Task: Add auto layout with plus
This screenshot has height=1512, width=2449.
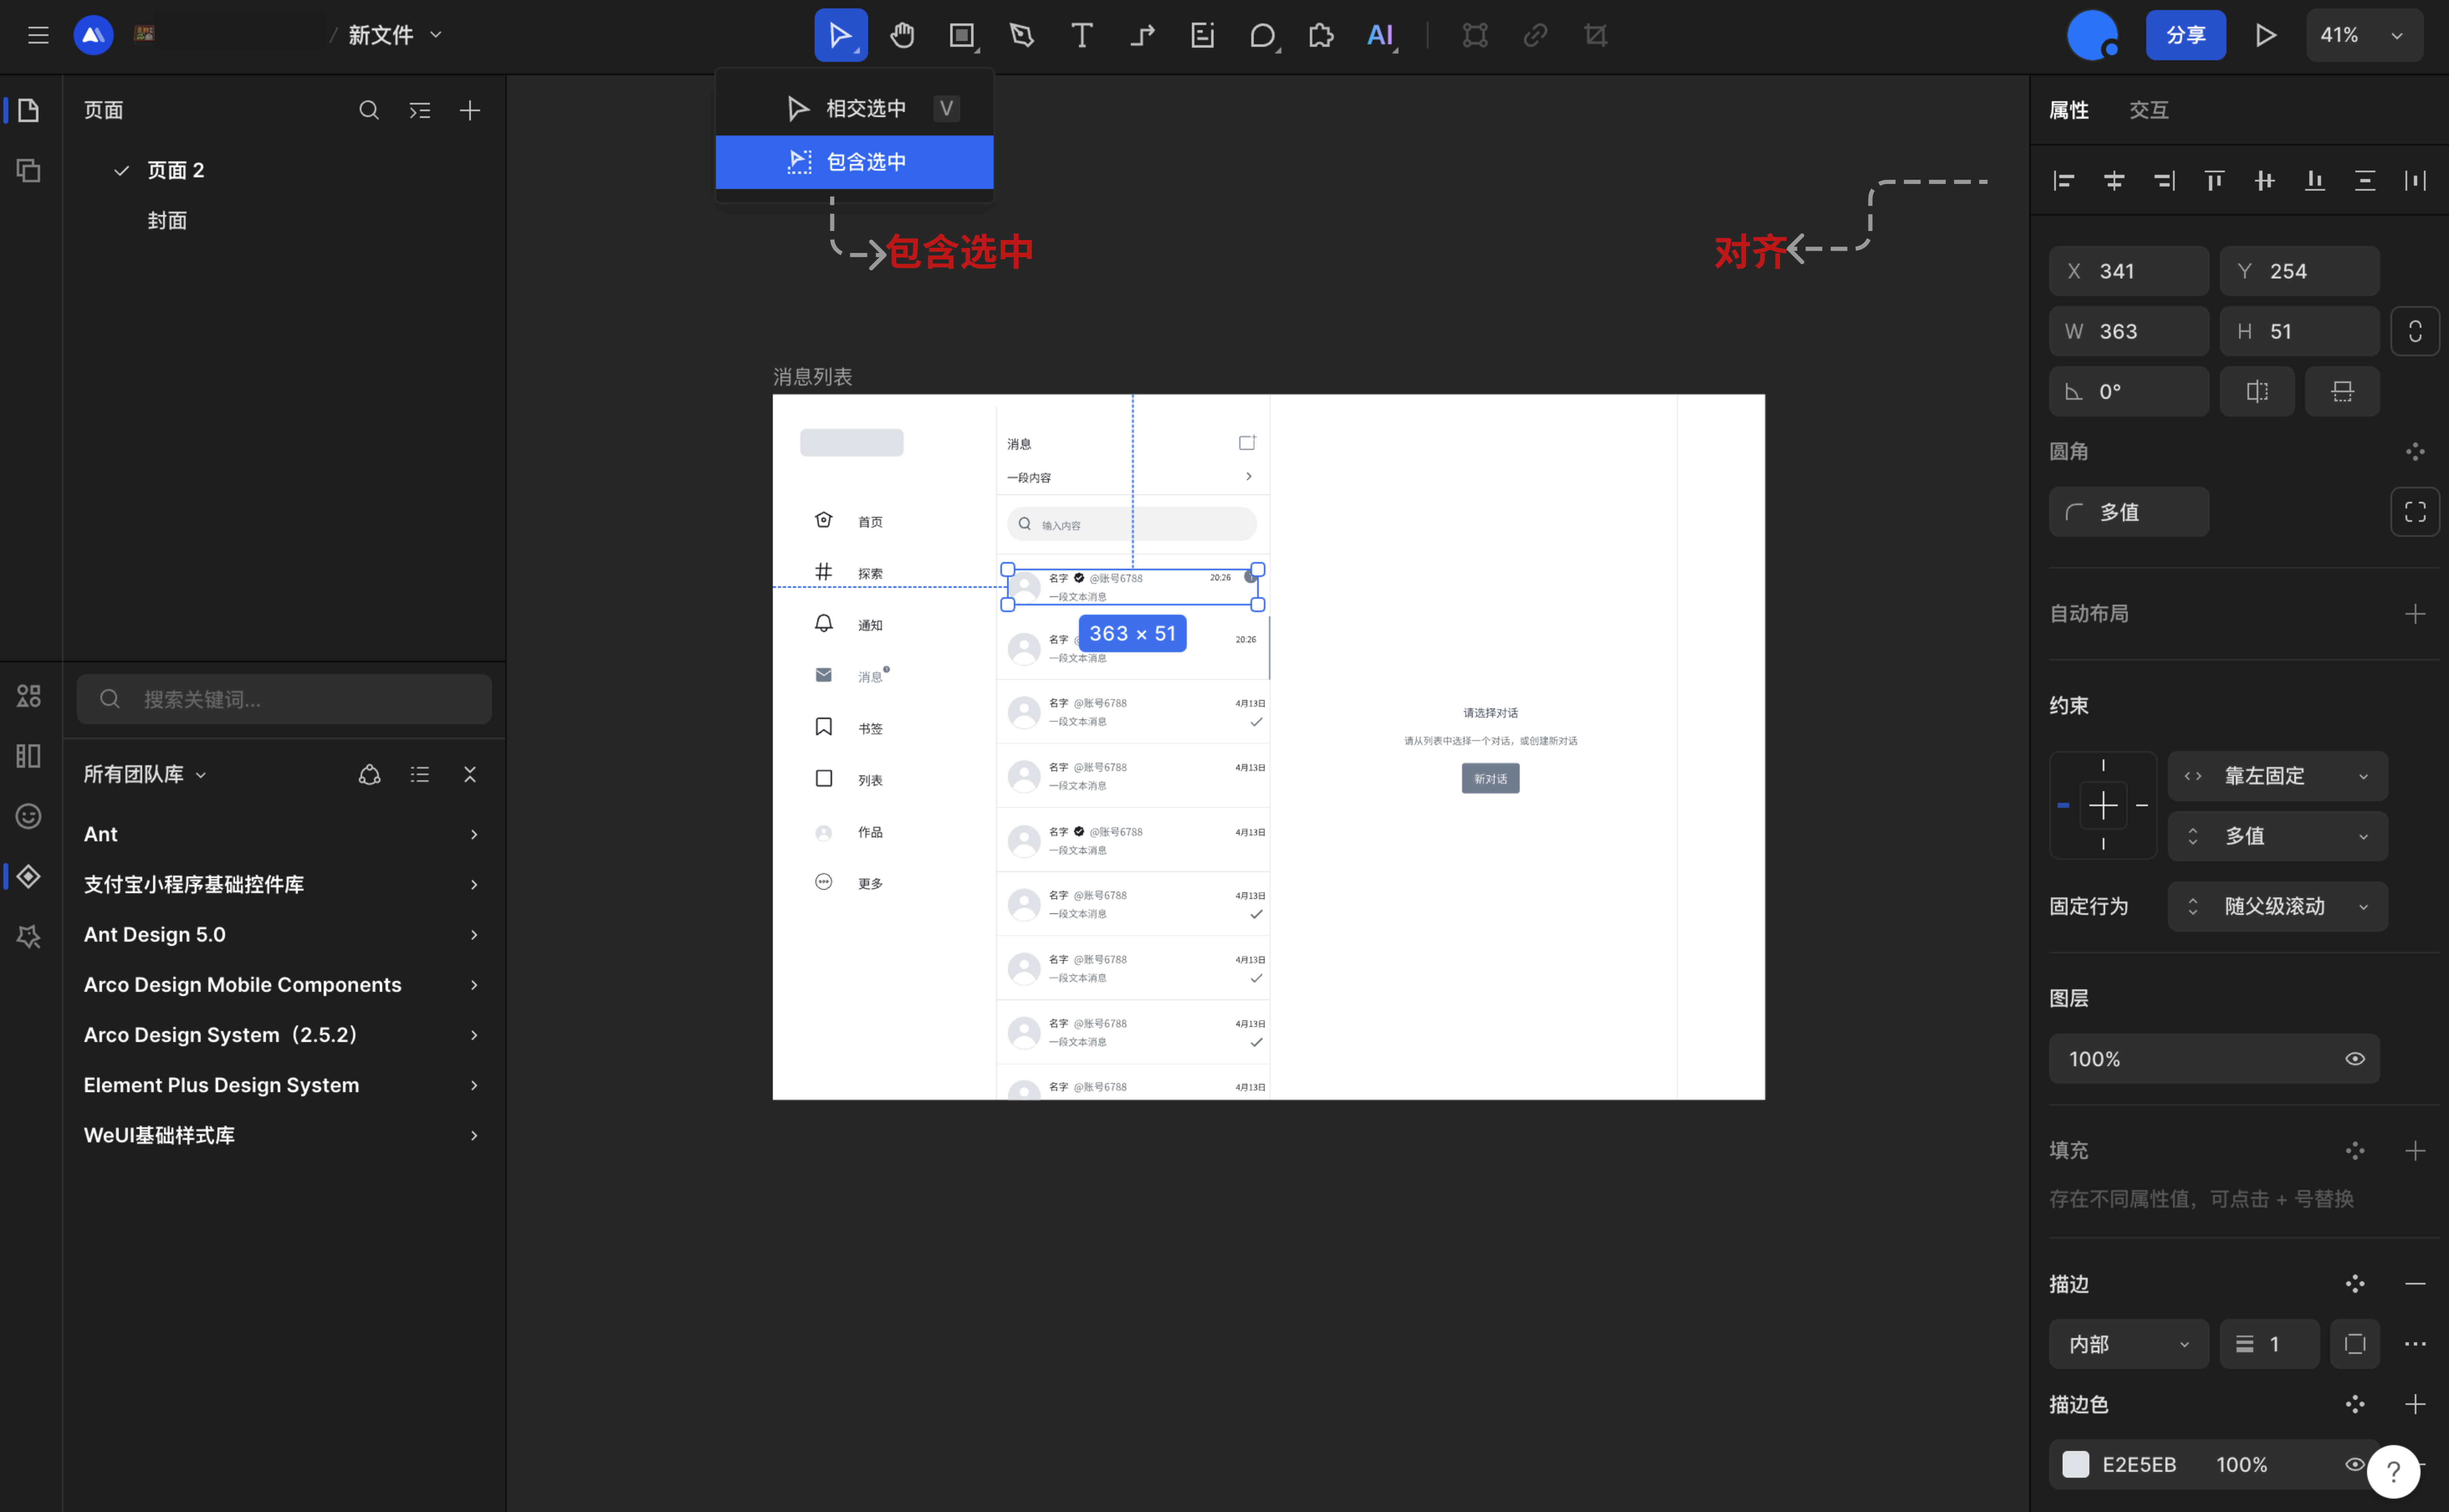Action: 2415,614
